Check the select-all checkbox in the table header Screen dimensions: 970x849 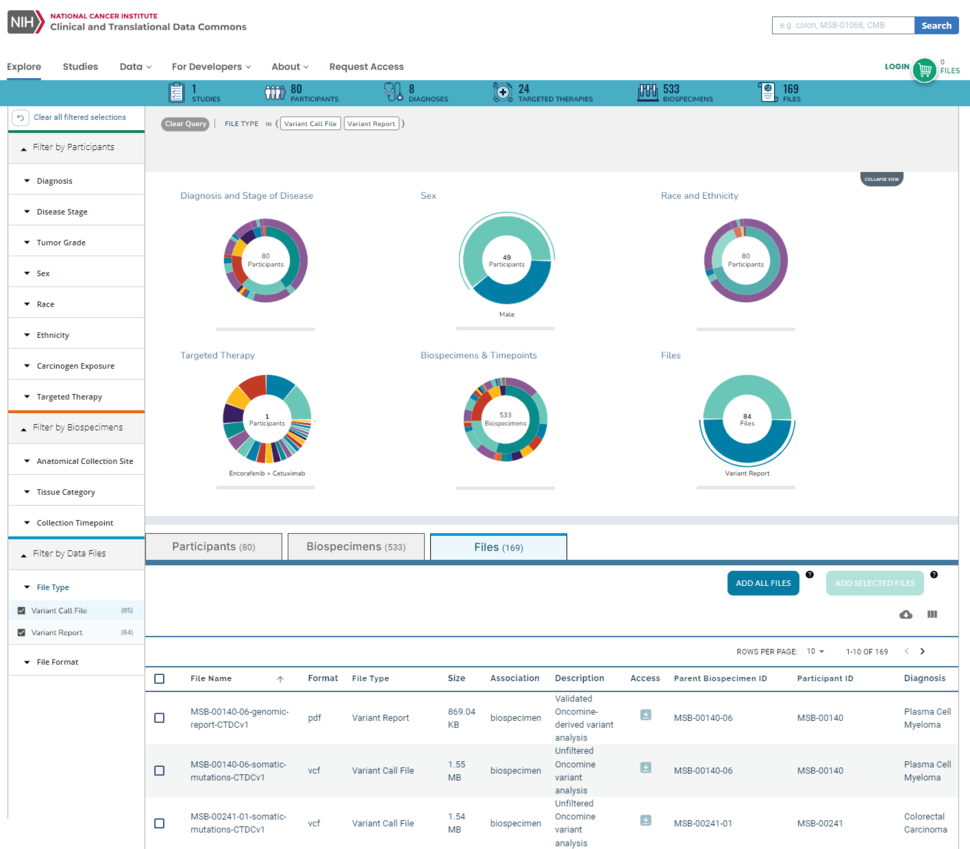click(158, 678)
